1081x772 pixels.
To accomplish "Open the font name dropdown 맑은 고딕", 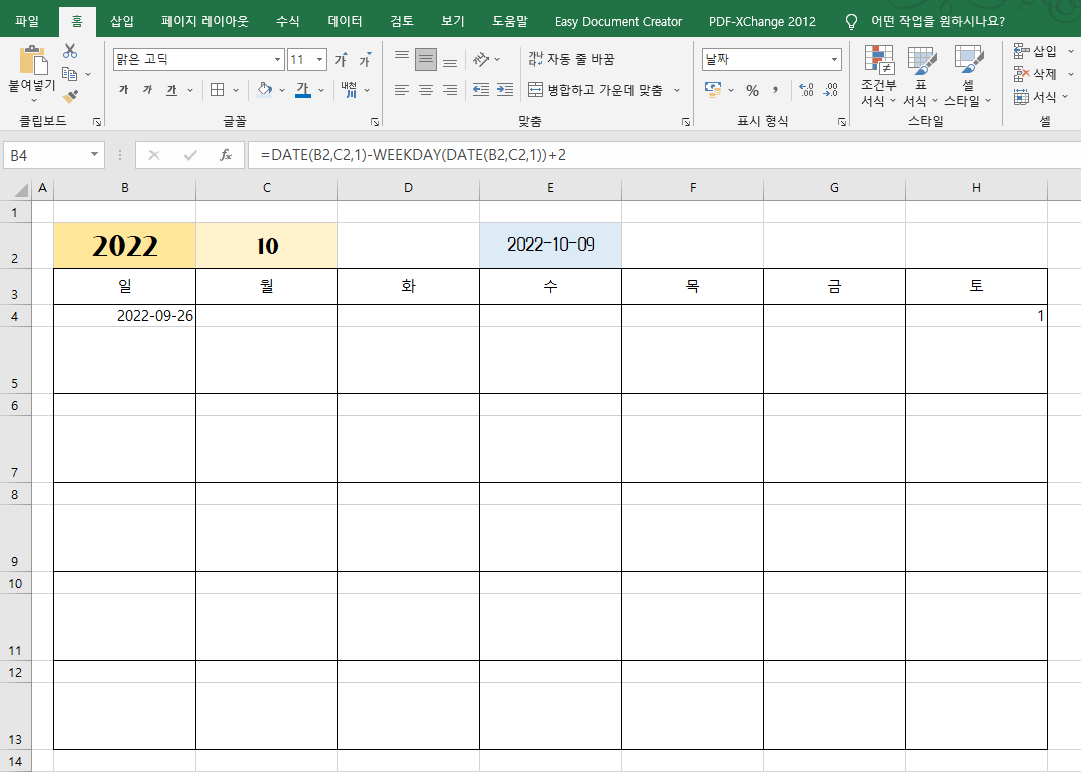I will pyautogui.click(x=277, y=60).
